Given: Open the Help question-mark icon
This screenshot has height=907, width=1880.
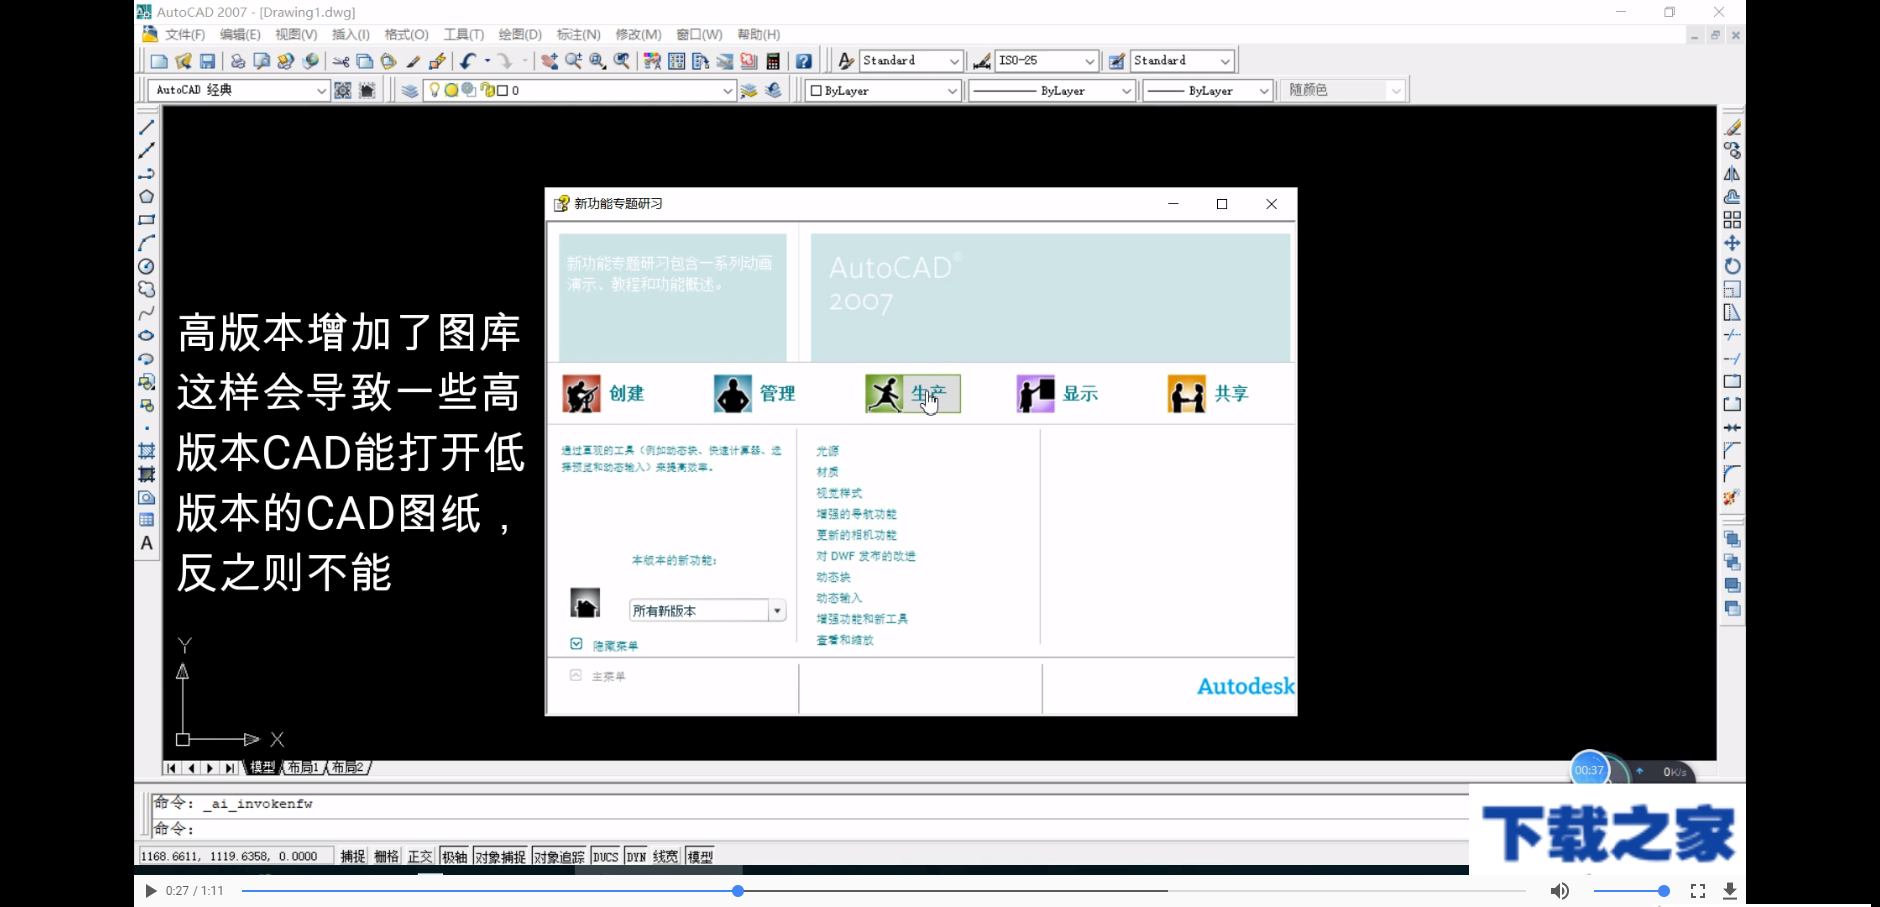Looking at the screenshot, I should [x=804, y=60].
